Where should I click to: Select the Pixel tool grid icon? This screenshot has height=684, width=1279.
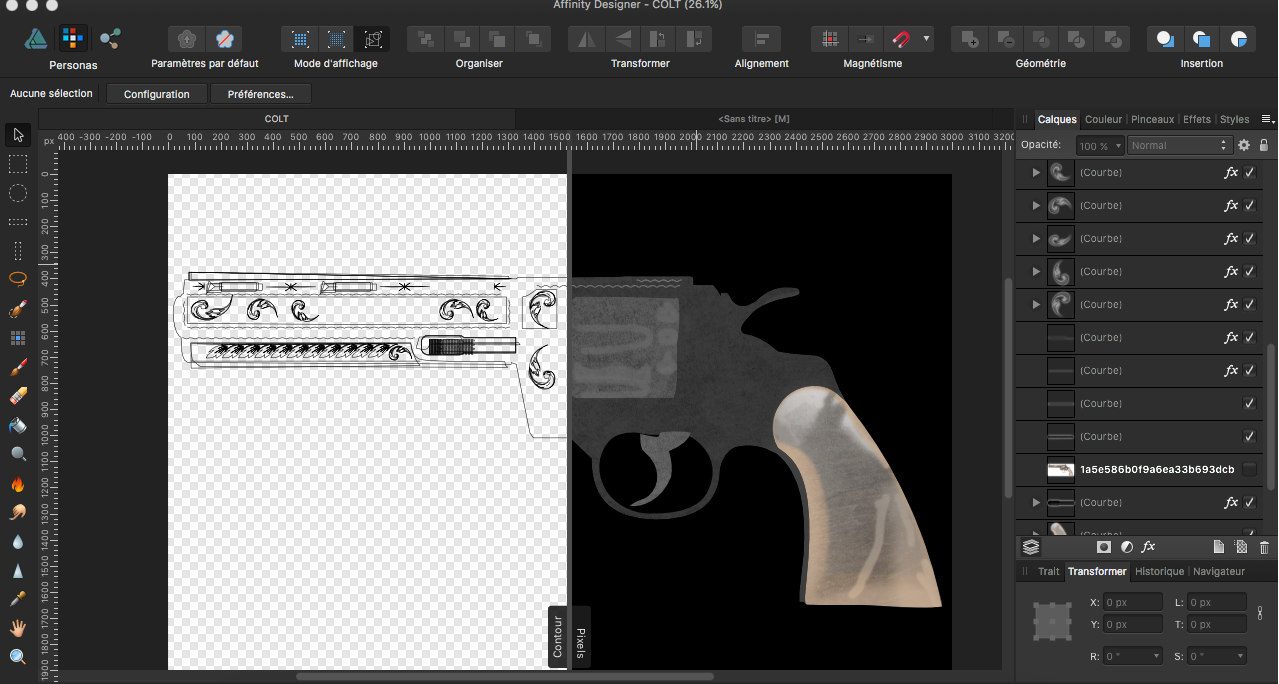click(x=18, y=338)
